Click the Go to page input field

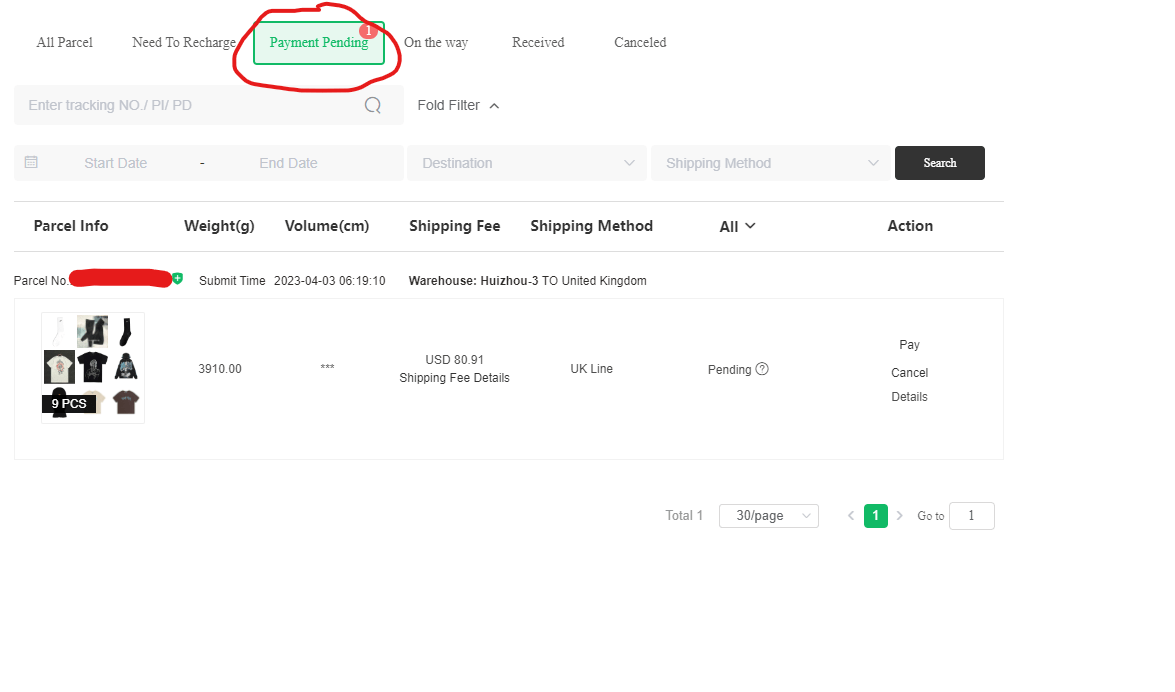pos(971,515)
